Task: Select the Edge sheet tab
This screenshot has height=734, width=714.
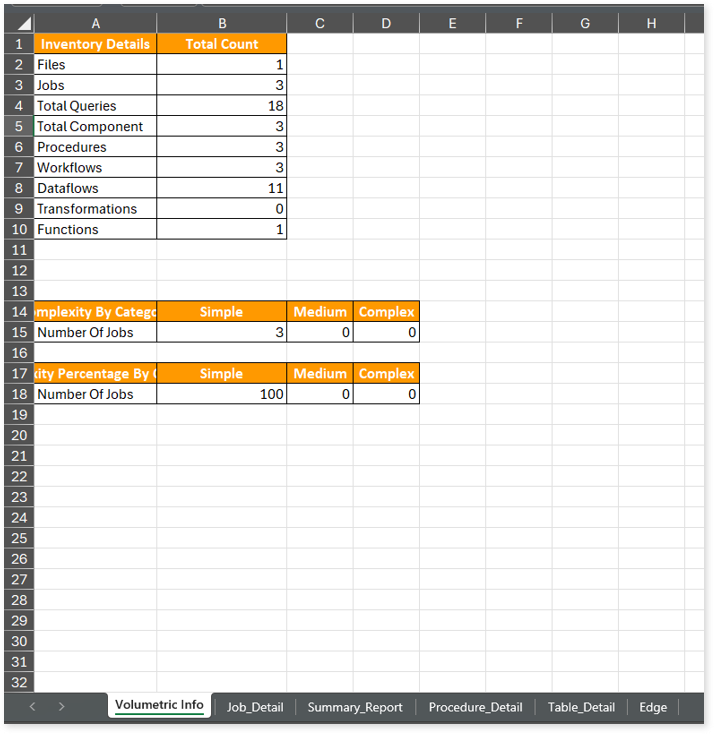Action: 653,707
